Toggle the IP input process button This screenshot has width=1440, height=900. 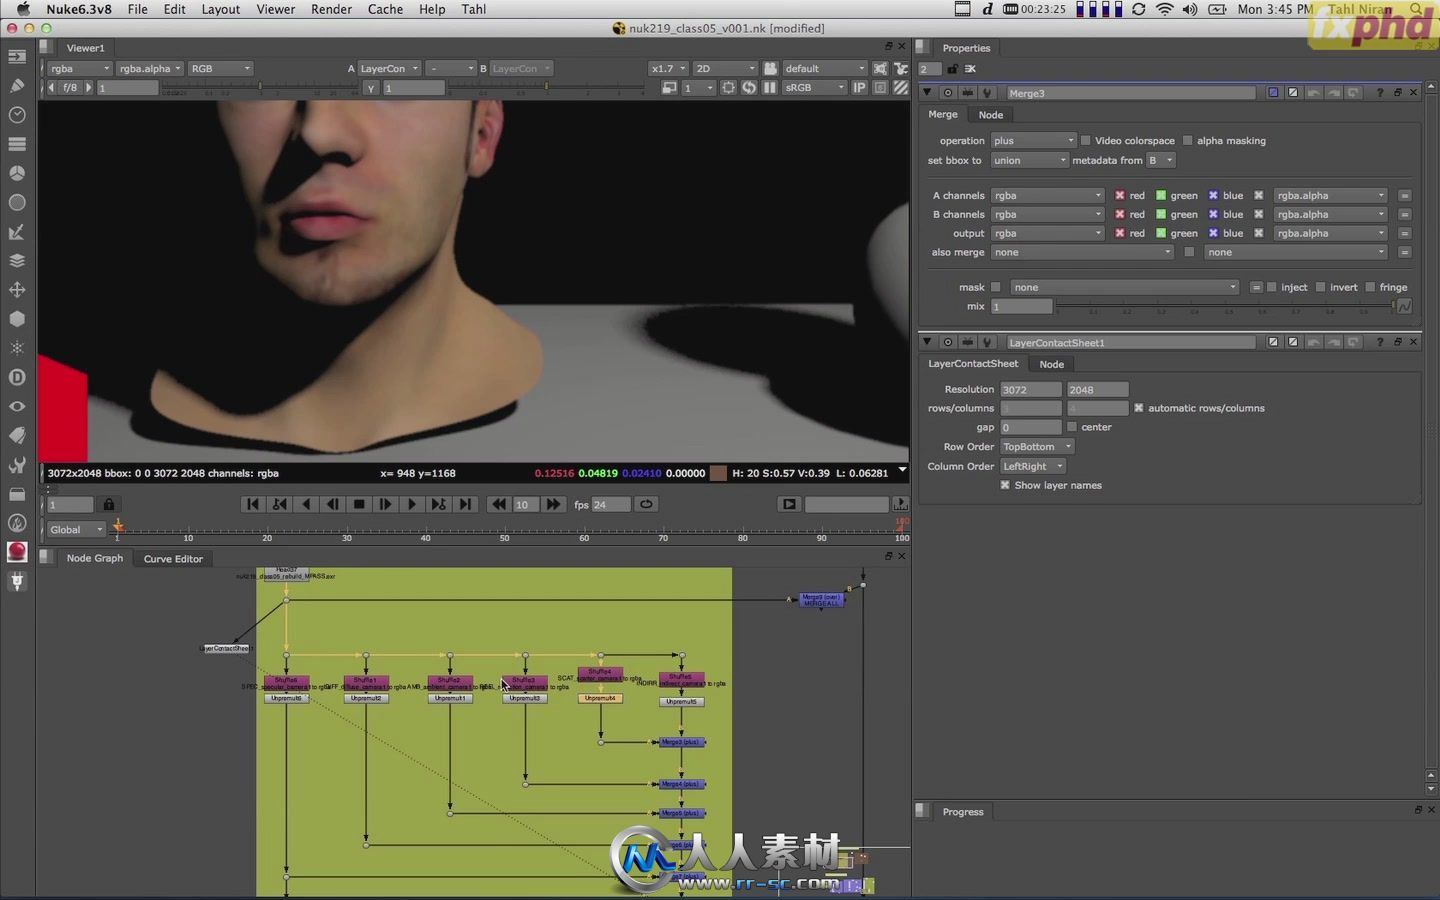(x=859, y=88)
